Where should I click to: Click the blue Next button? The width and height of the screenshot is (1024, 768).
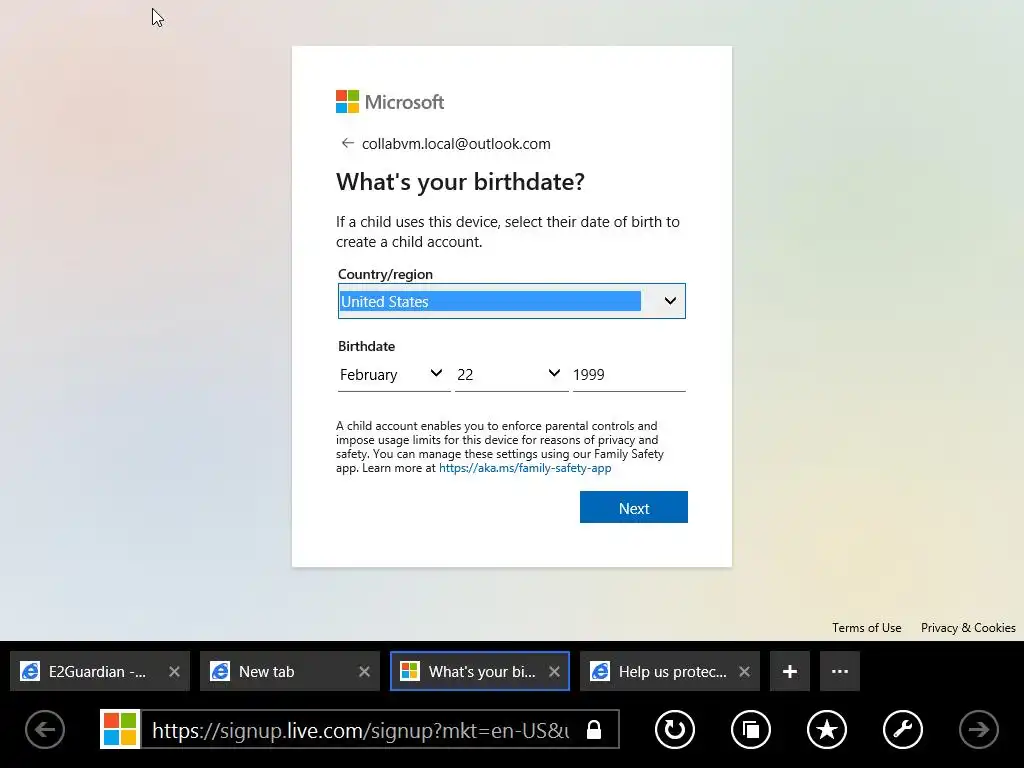633,507
